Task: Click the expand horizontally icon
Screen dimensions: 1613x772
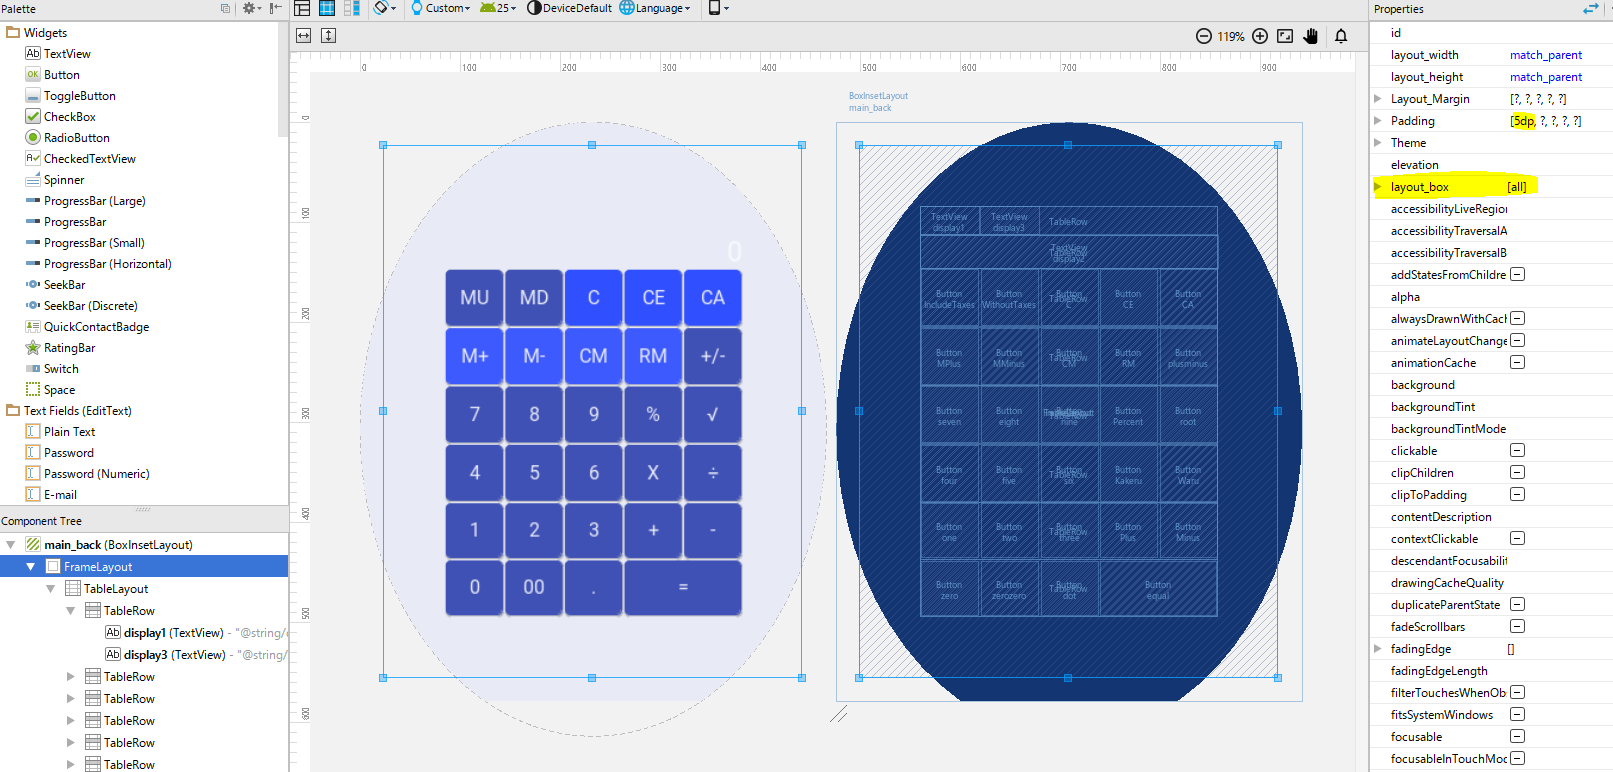Action: (304, 36)
